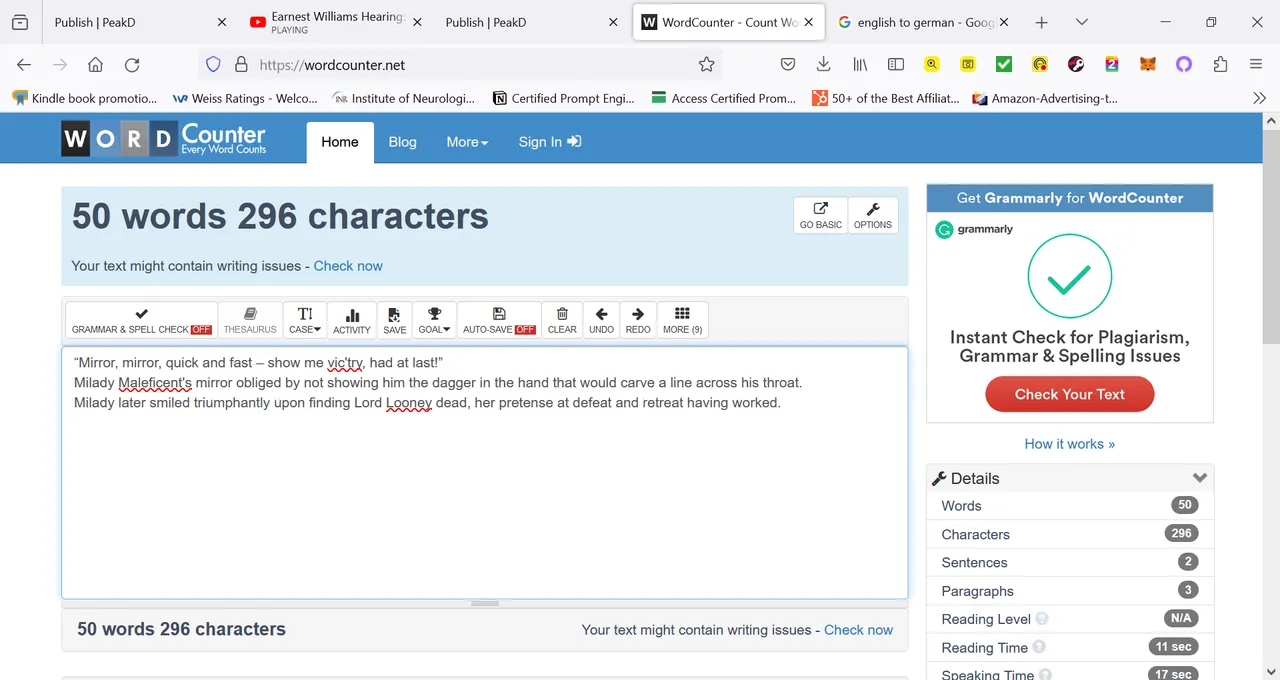This screenshot has height=680, width=1280.
Task: Click browser Back arrow
Action: coord(24,65)
